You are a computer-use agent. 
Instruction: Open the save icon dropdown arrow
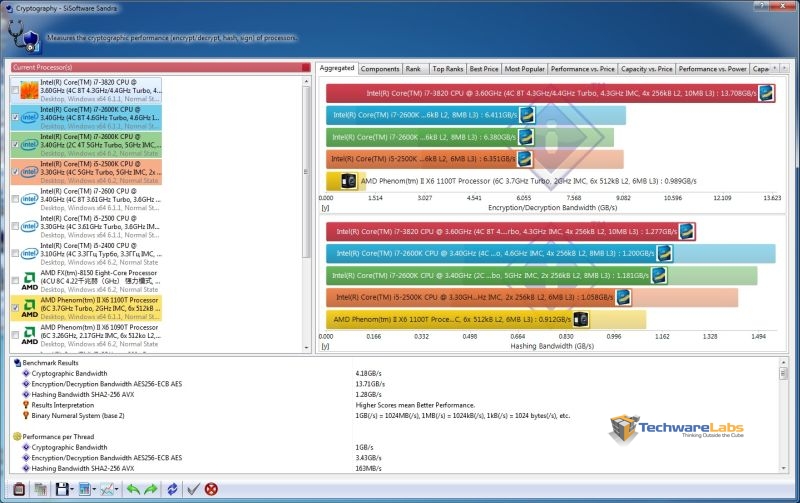72,490
